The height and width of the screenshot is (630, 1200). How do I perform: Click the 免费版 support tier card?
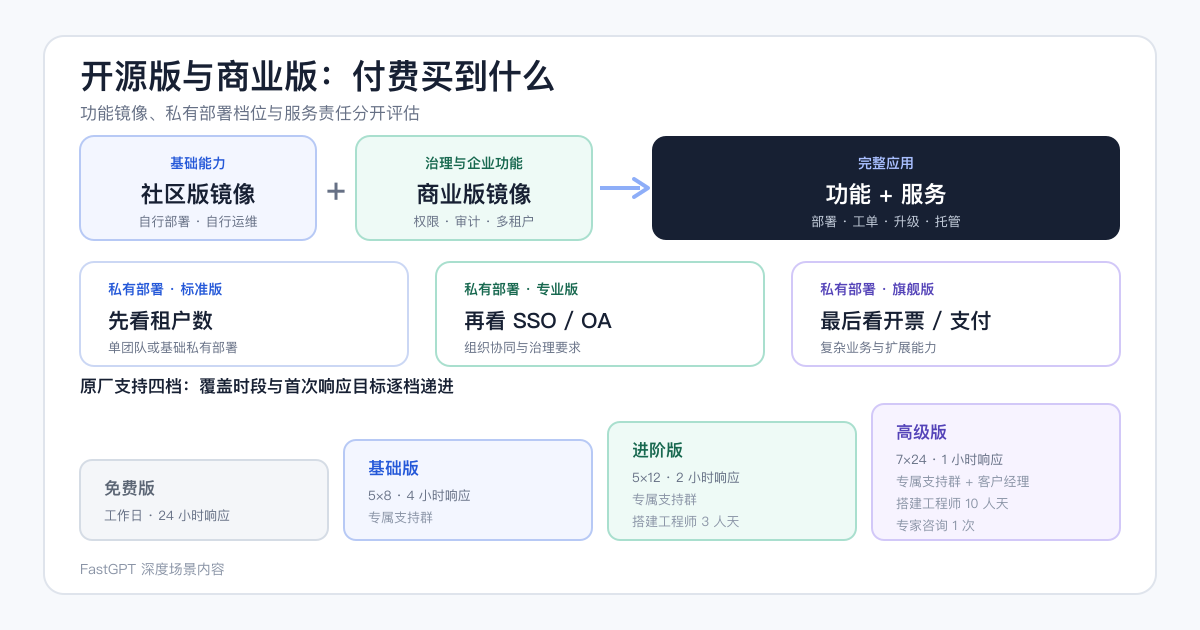204,500
